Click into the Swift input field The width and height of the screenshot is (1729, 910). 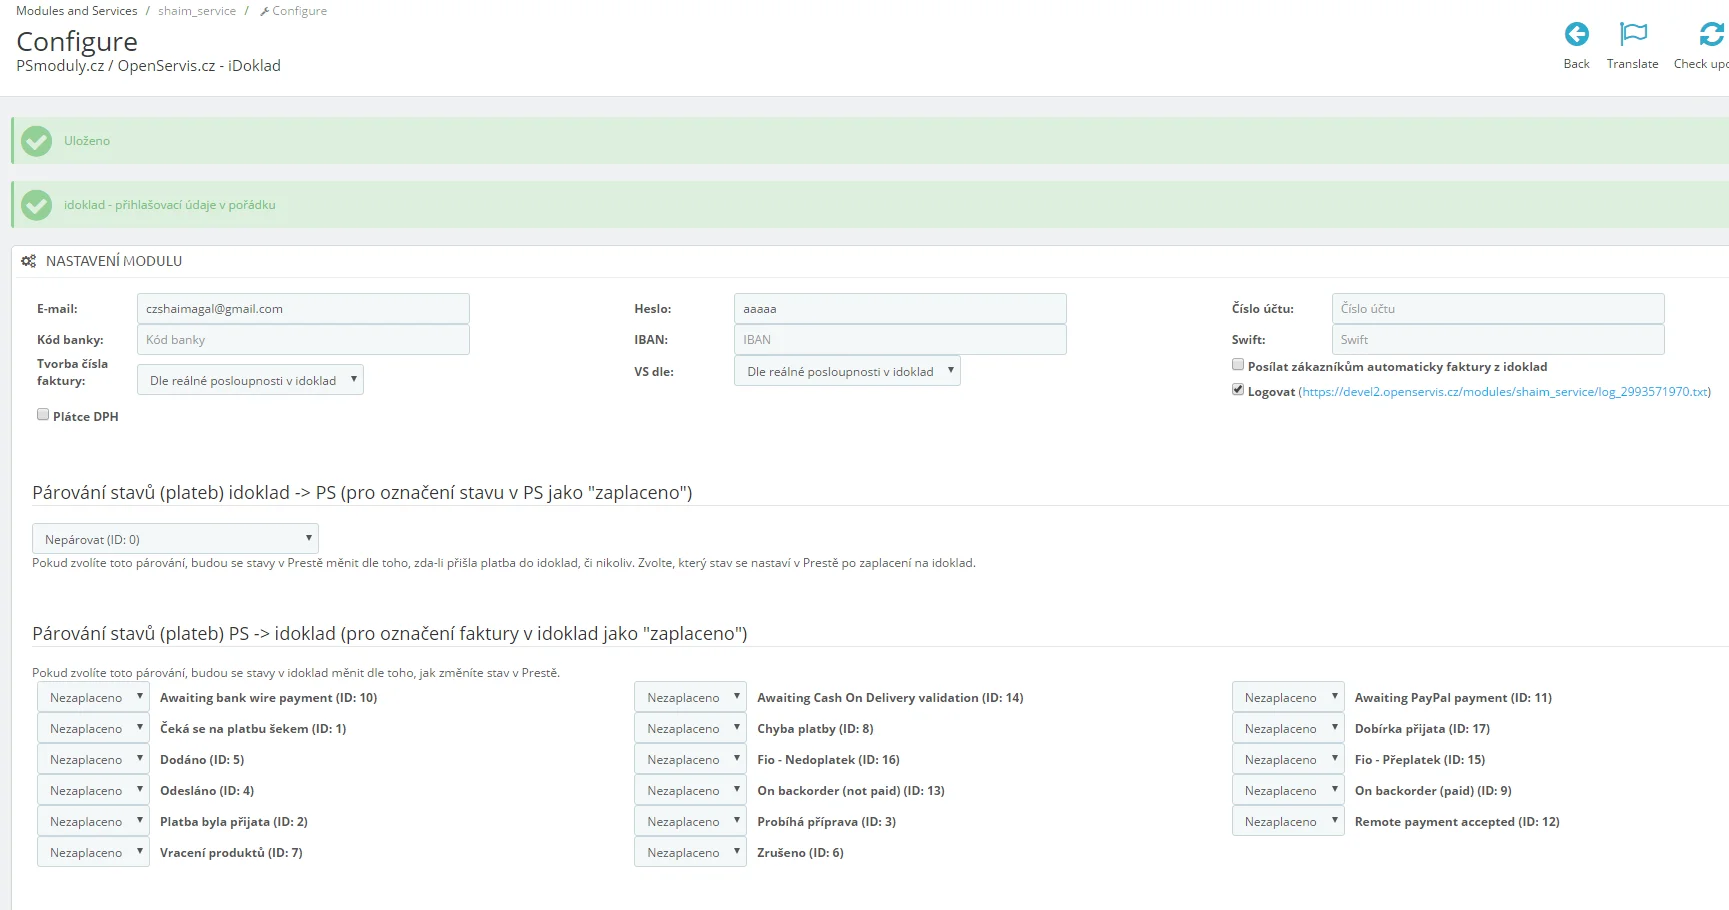pos(1497,340)
